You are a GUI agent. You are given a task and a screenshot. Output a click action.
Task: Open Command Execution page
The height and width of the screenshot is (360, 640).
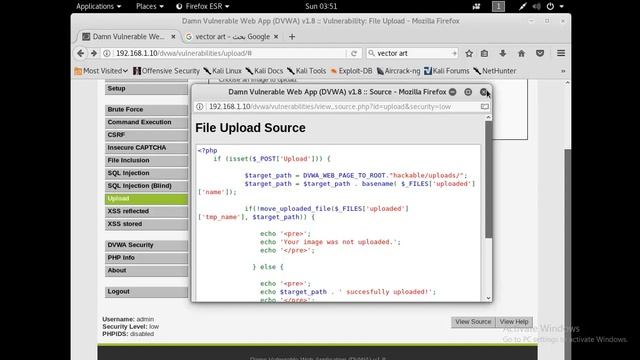146,122
